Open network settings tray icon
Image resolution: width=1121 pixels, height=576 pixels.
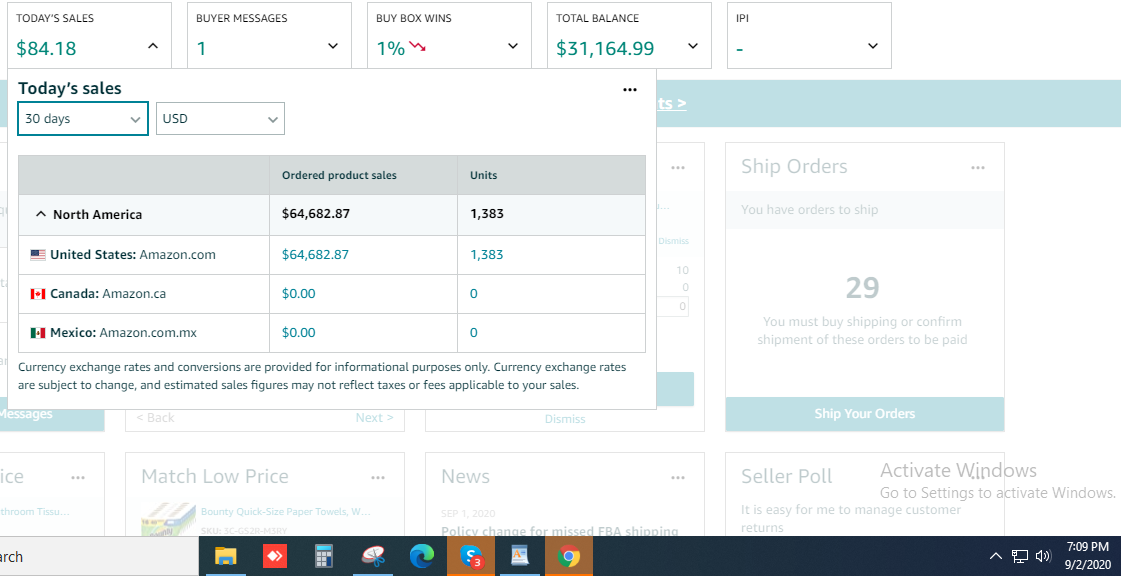[1020, 556]
